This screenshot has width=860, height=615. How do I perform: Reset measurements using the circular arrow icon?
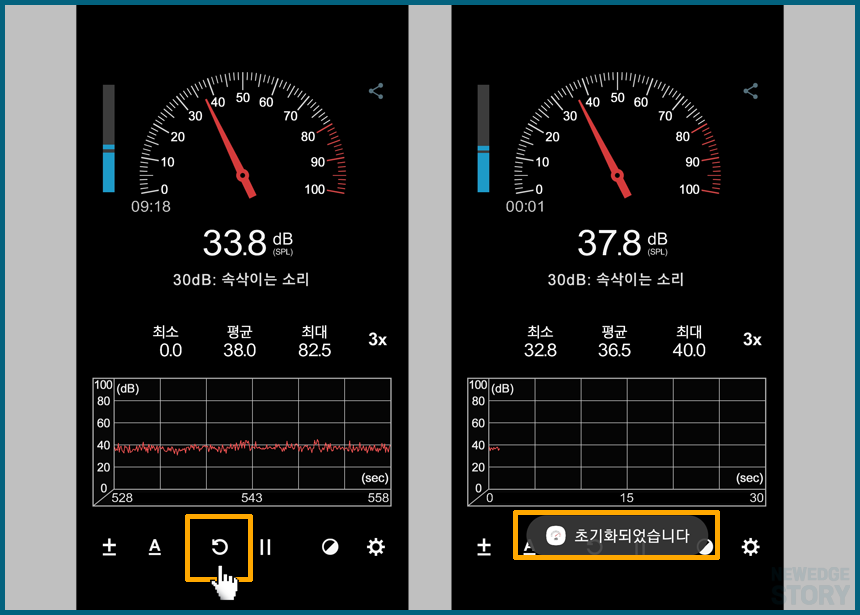tap(220, 547)
